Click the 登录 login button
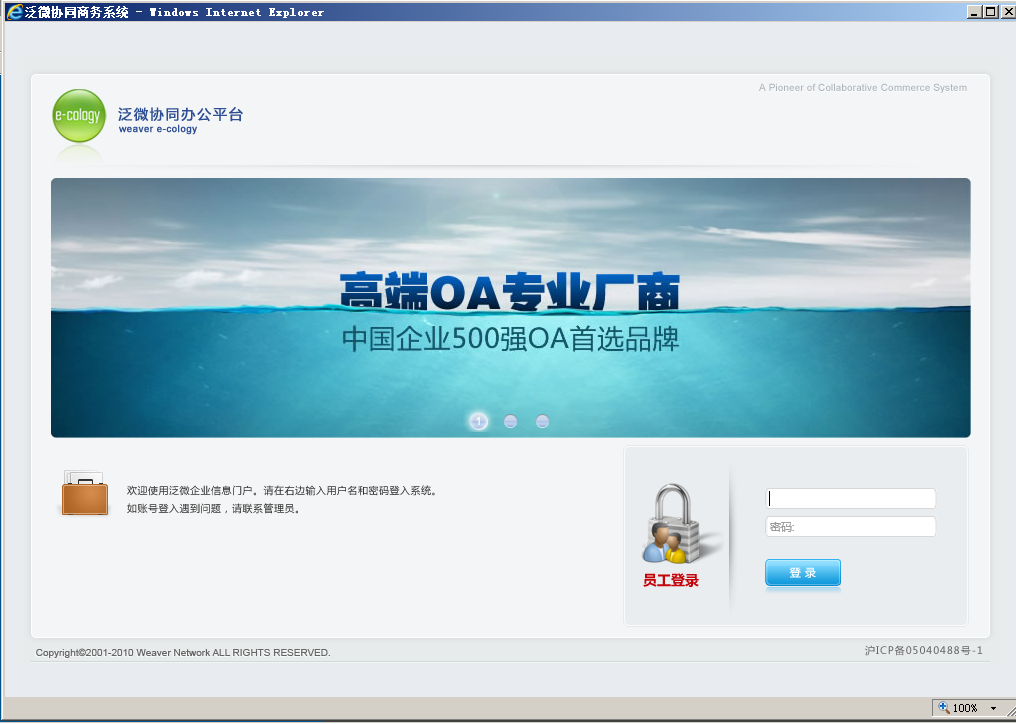 pos(803,572)
